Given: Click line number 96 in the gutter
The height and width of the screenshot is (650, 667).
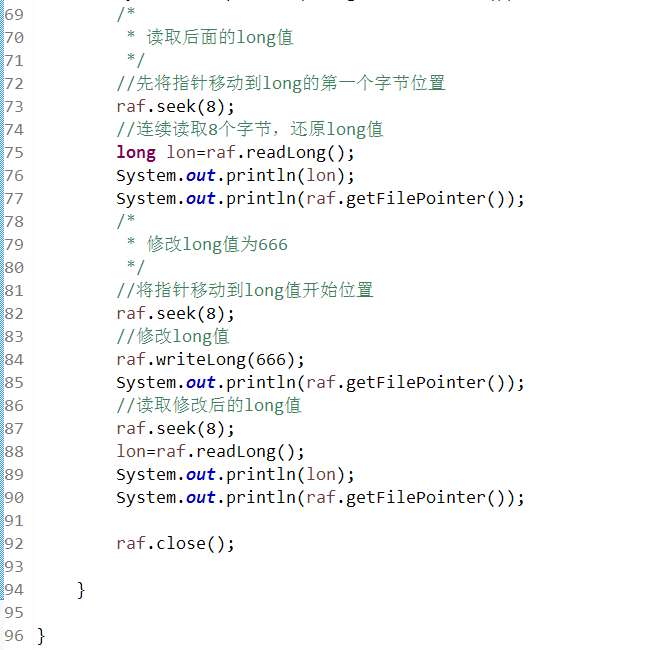Looking at the screenshot, I should click(14, 636).
